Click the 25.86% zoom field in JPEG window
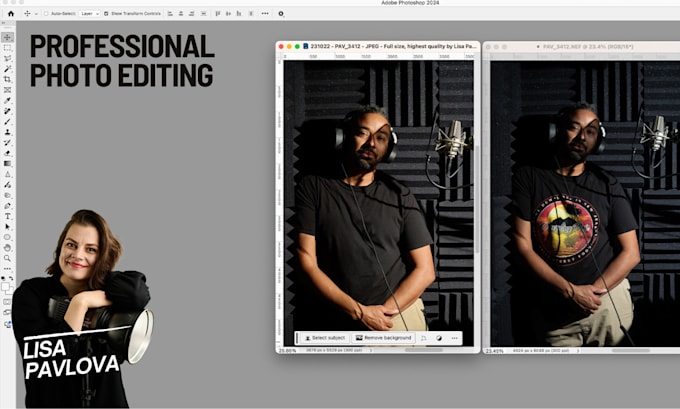This screenshot has width=680, height=409. click(287, 350)
